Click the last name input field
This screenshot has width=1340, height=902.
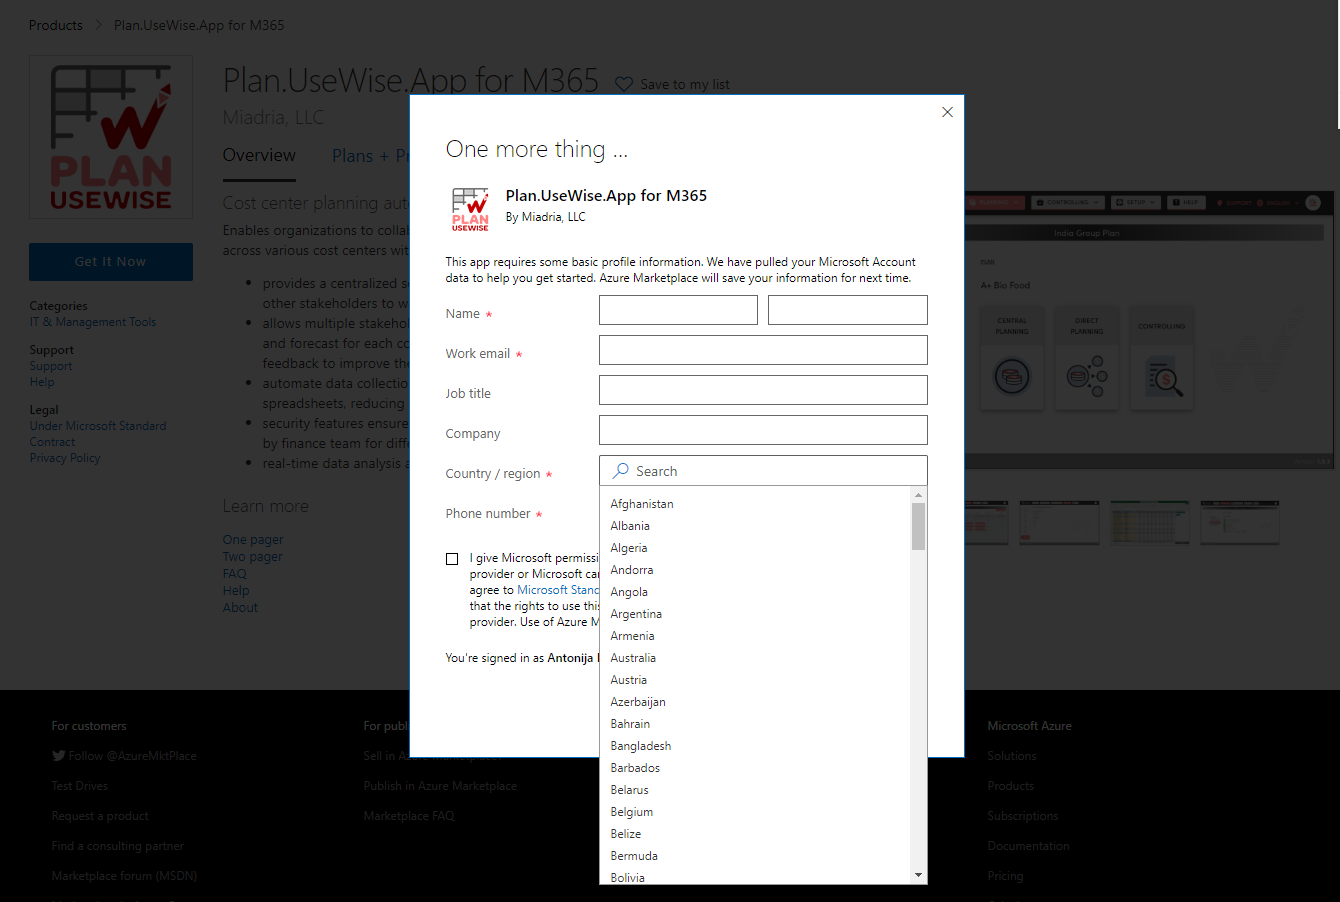848,310
